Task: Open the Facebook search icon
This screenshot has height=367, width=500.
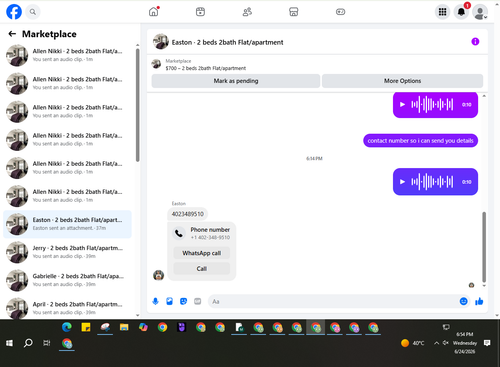Action: (x=33, y=12)
